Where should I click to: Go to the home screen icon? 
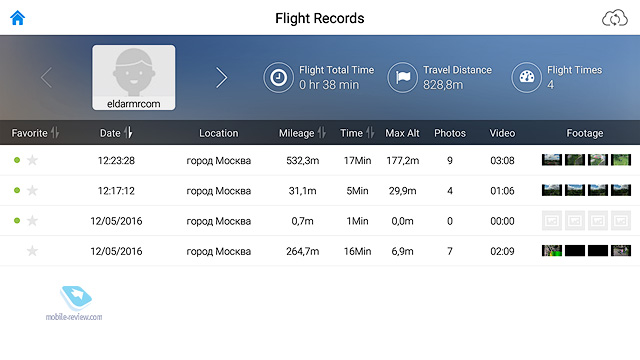18,18
